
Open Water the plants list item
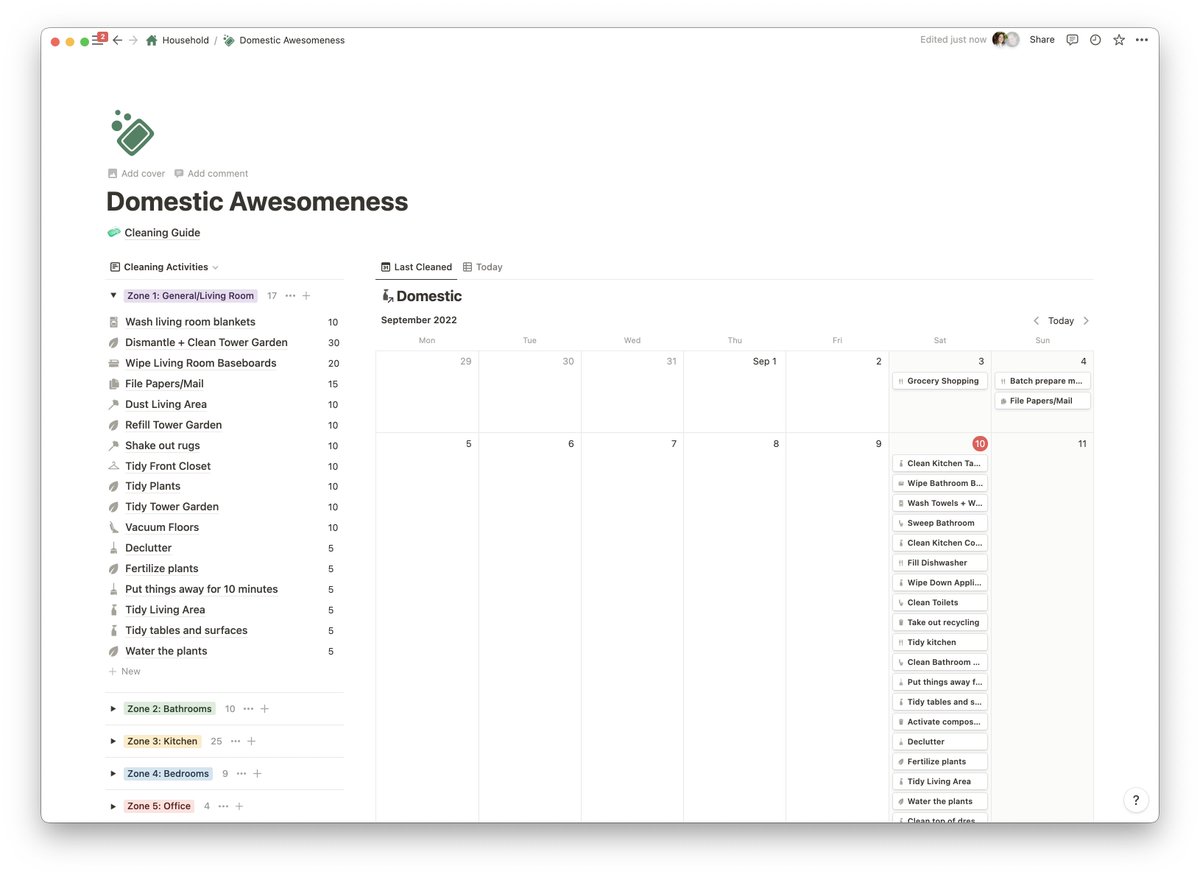click(x=166, y=651)
